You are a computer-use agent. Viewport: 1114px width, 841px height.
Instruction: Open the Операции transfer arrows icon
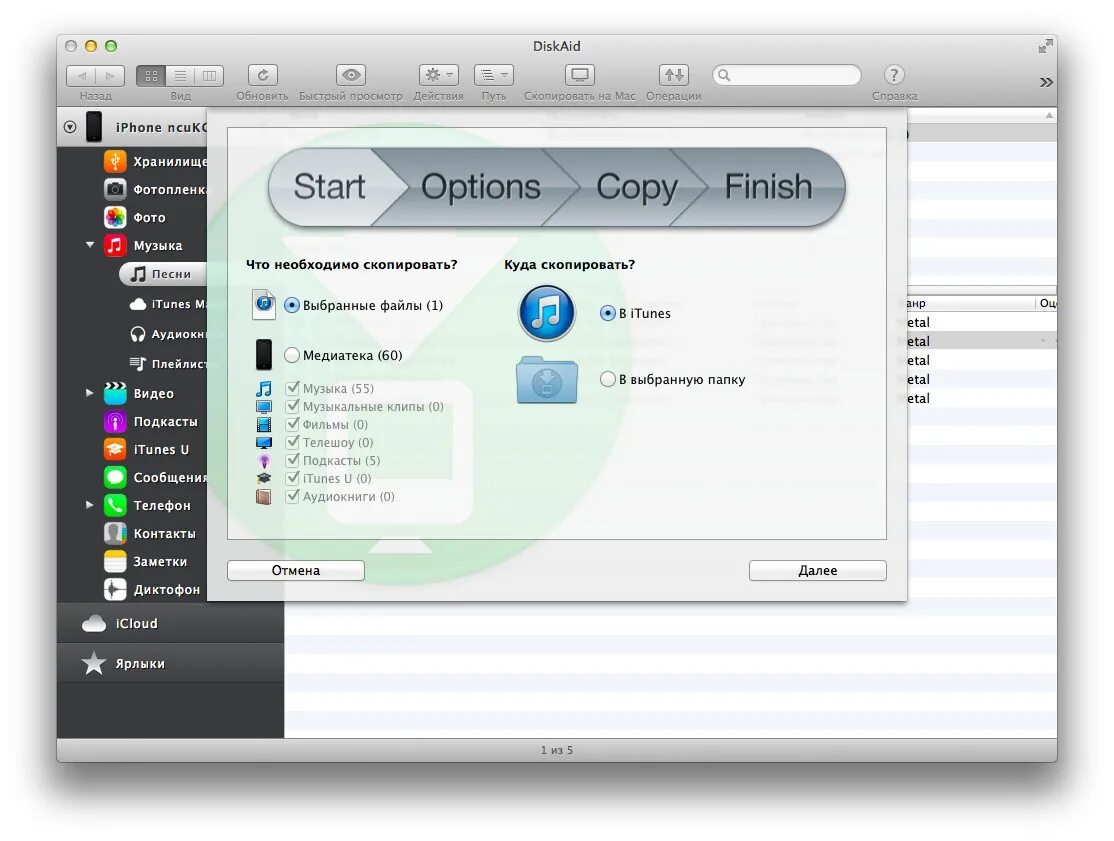tap(674, 75)
